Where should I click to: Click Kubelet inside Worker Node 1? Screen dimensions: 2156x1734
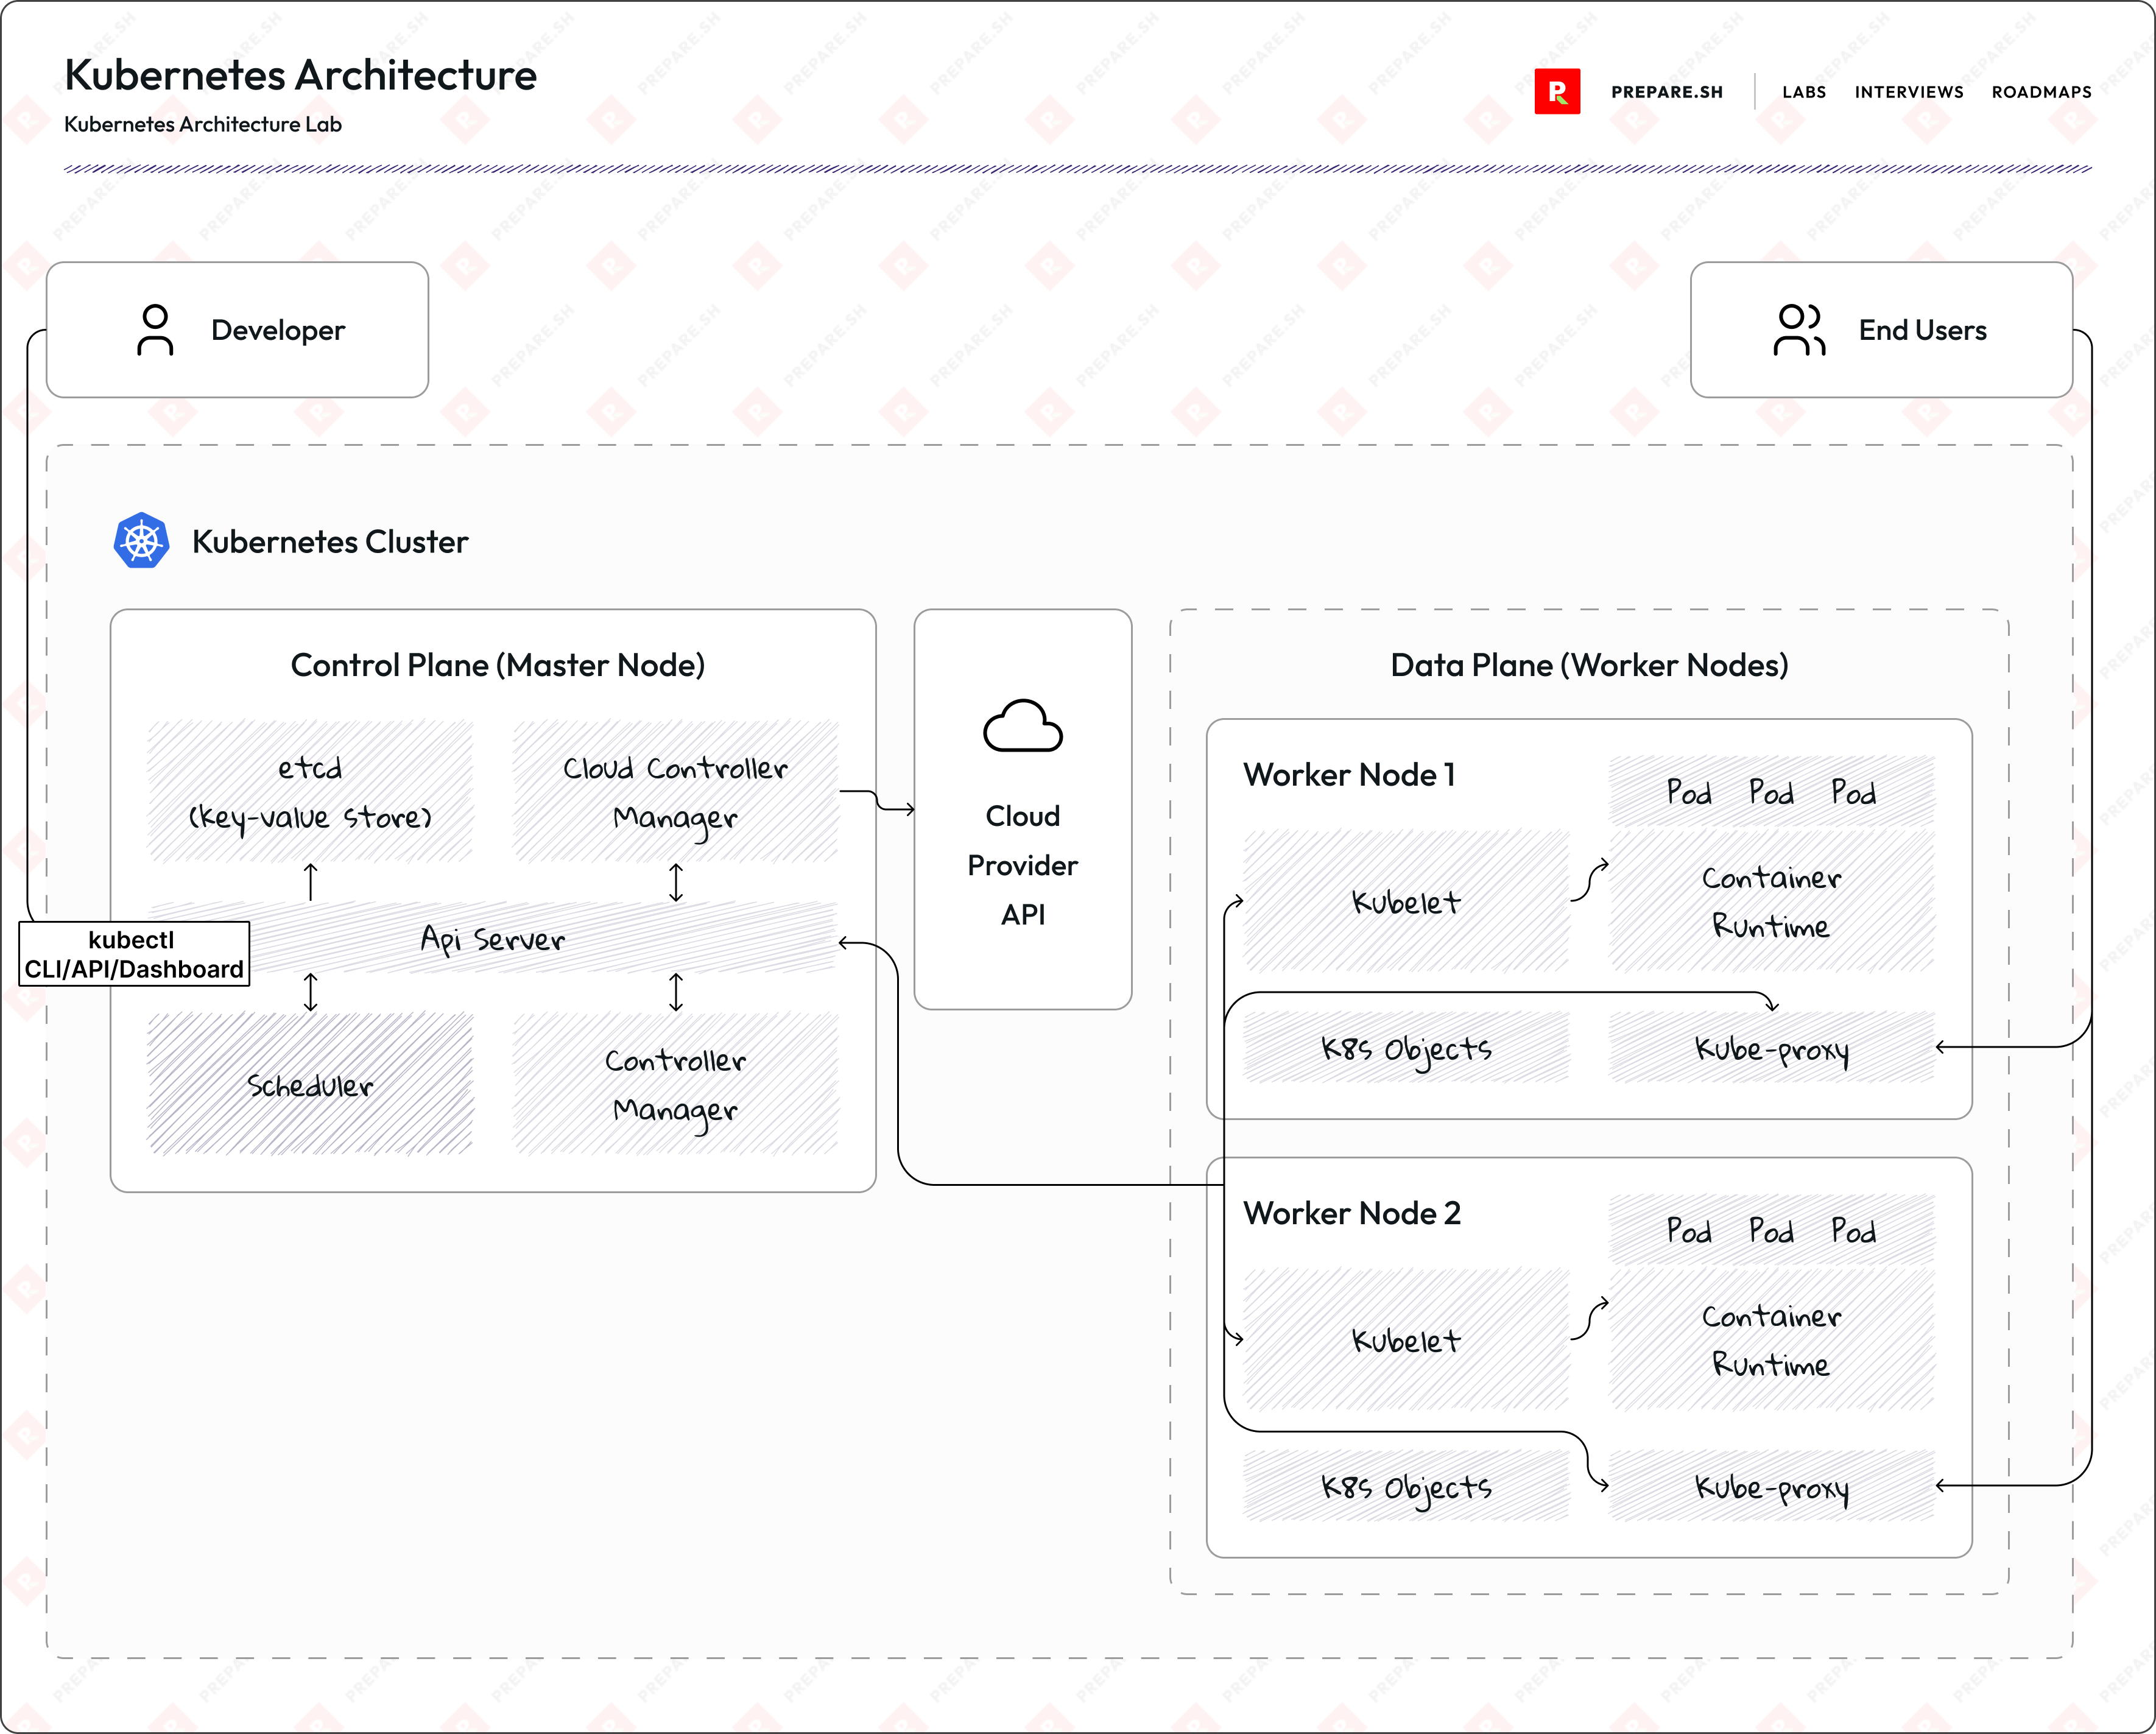click(x=1405, y=903)
